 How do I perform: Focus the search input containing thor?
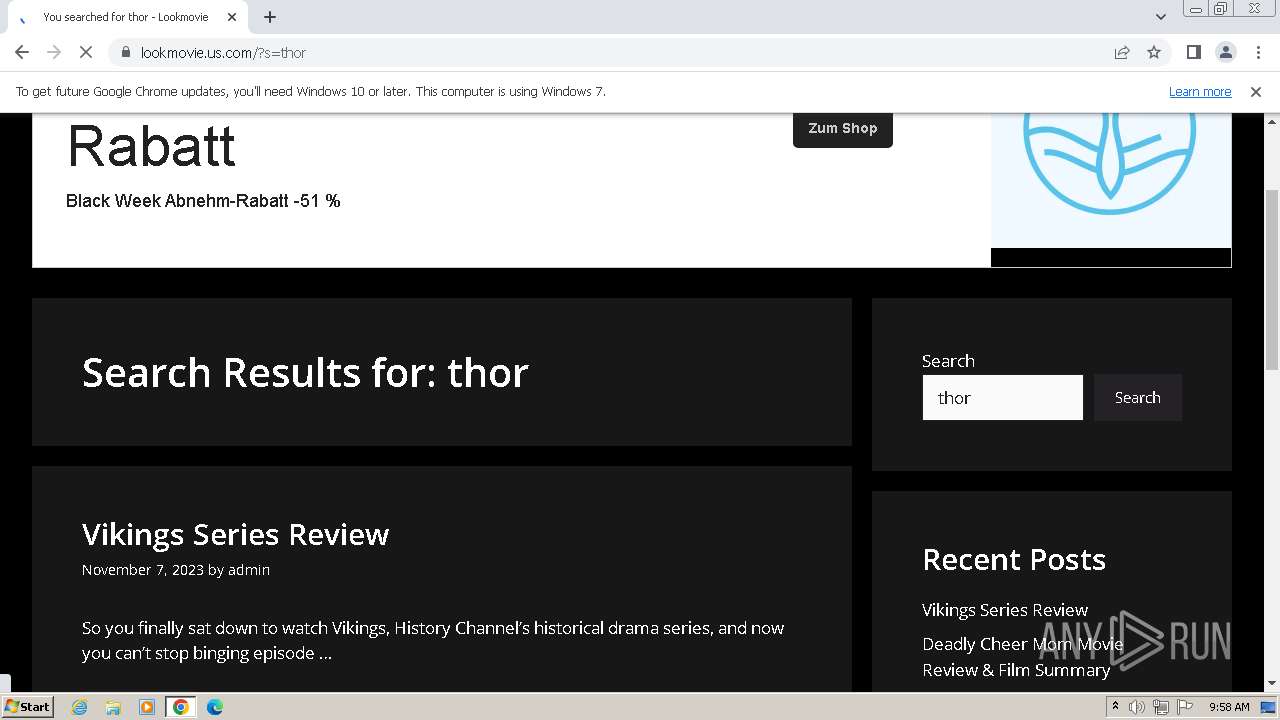[1002, 397]
